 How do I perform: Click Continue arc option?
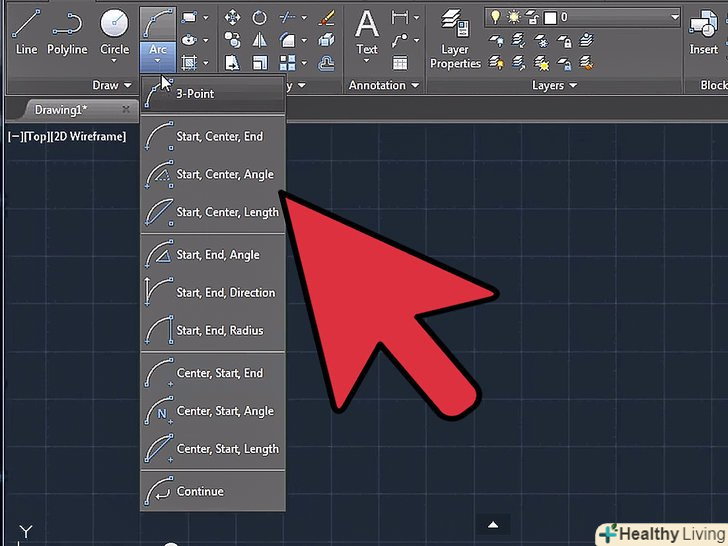(x=213, y=491)
